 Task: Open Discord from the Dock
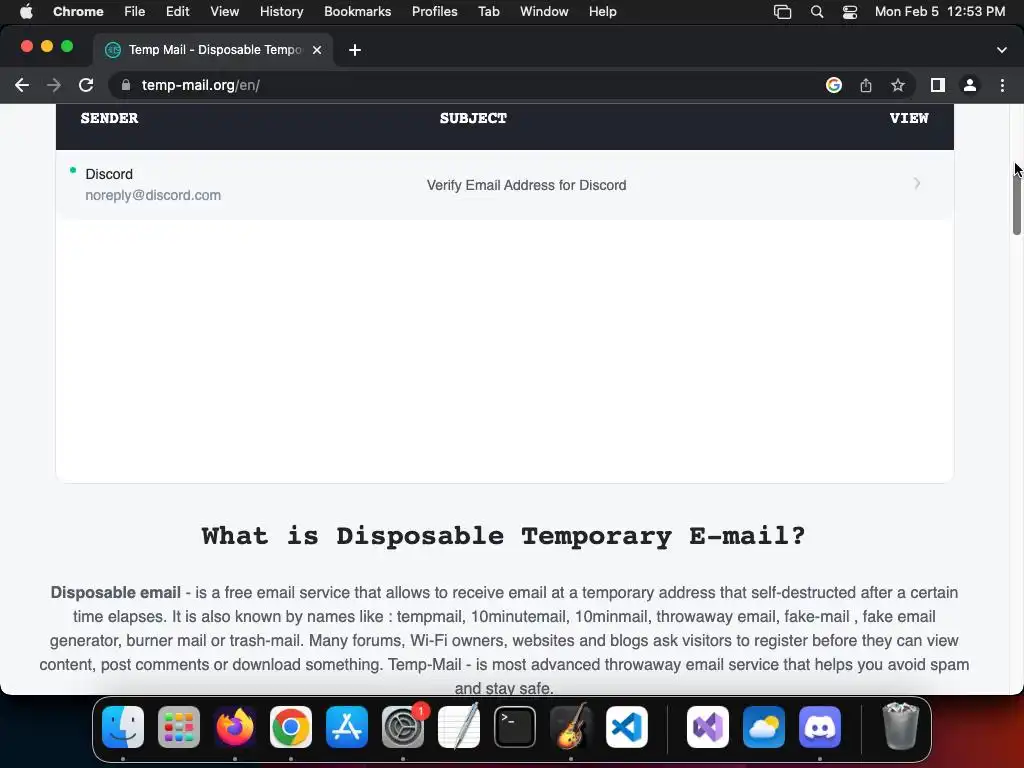(x=820, y=727)
